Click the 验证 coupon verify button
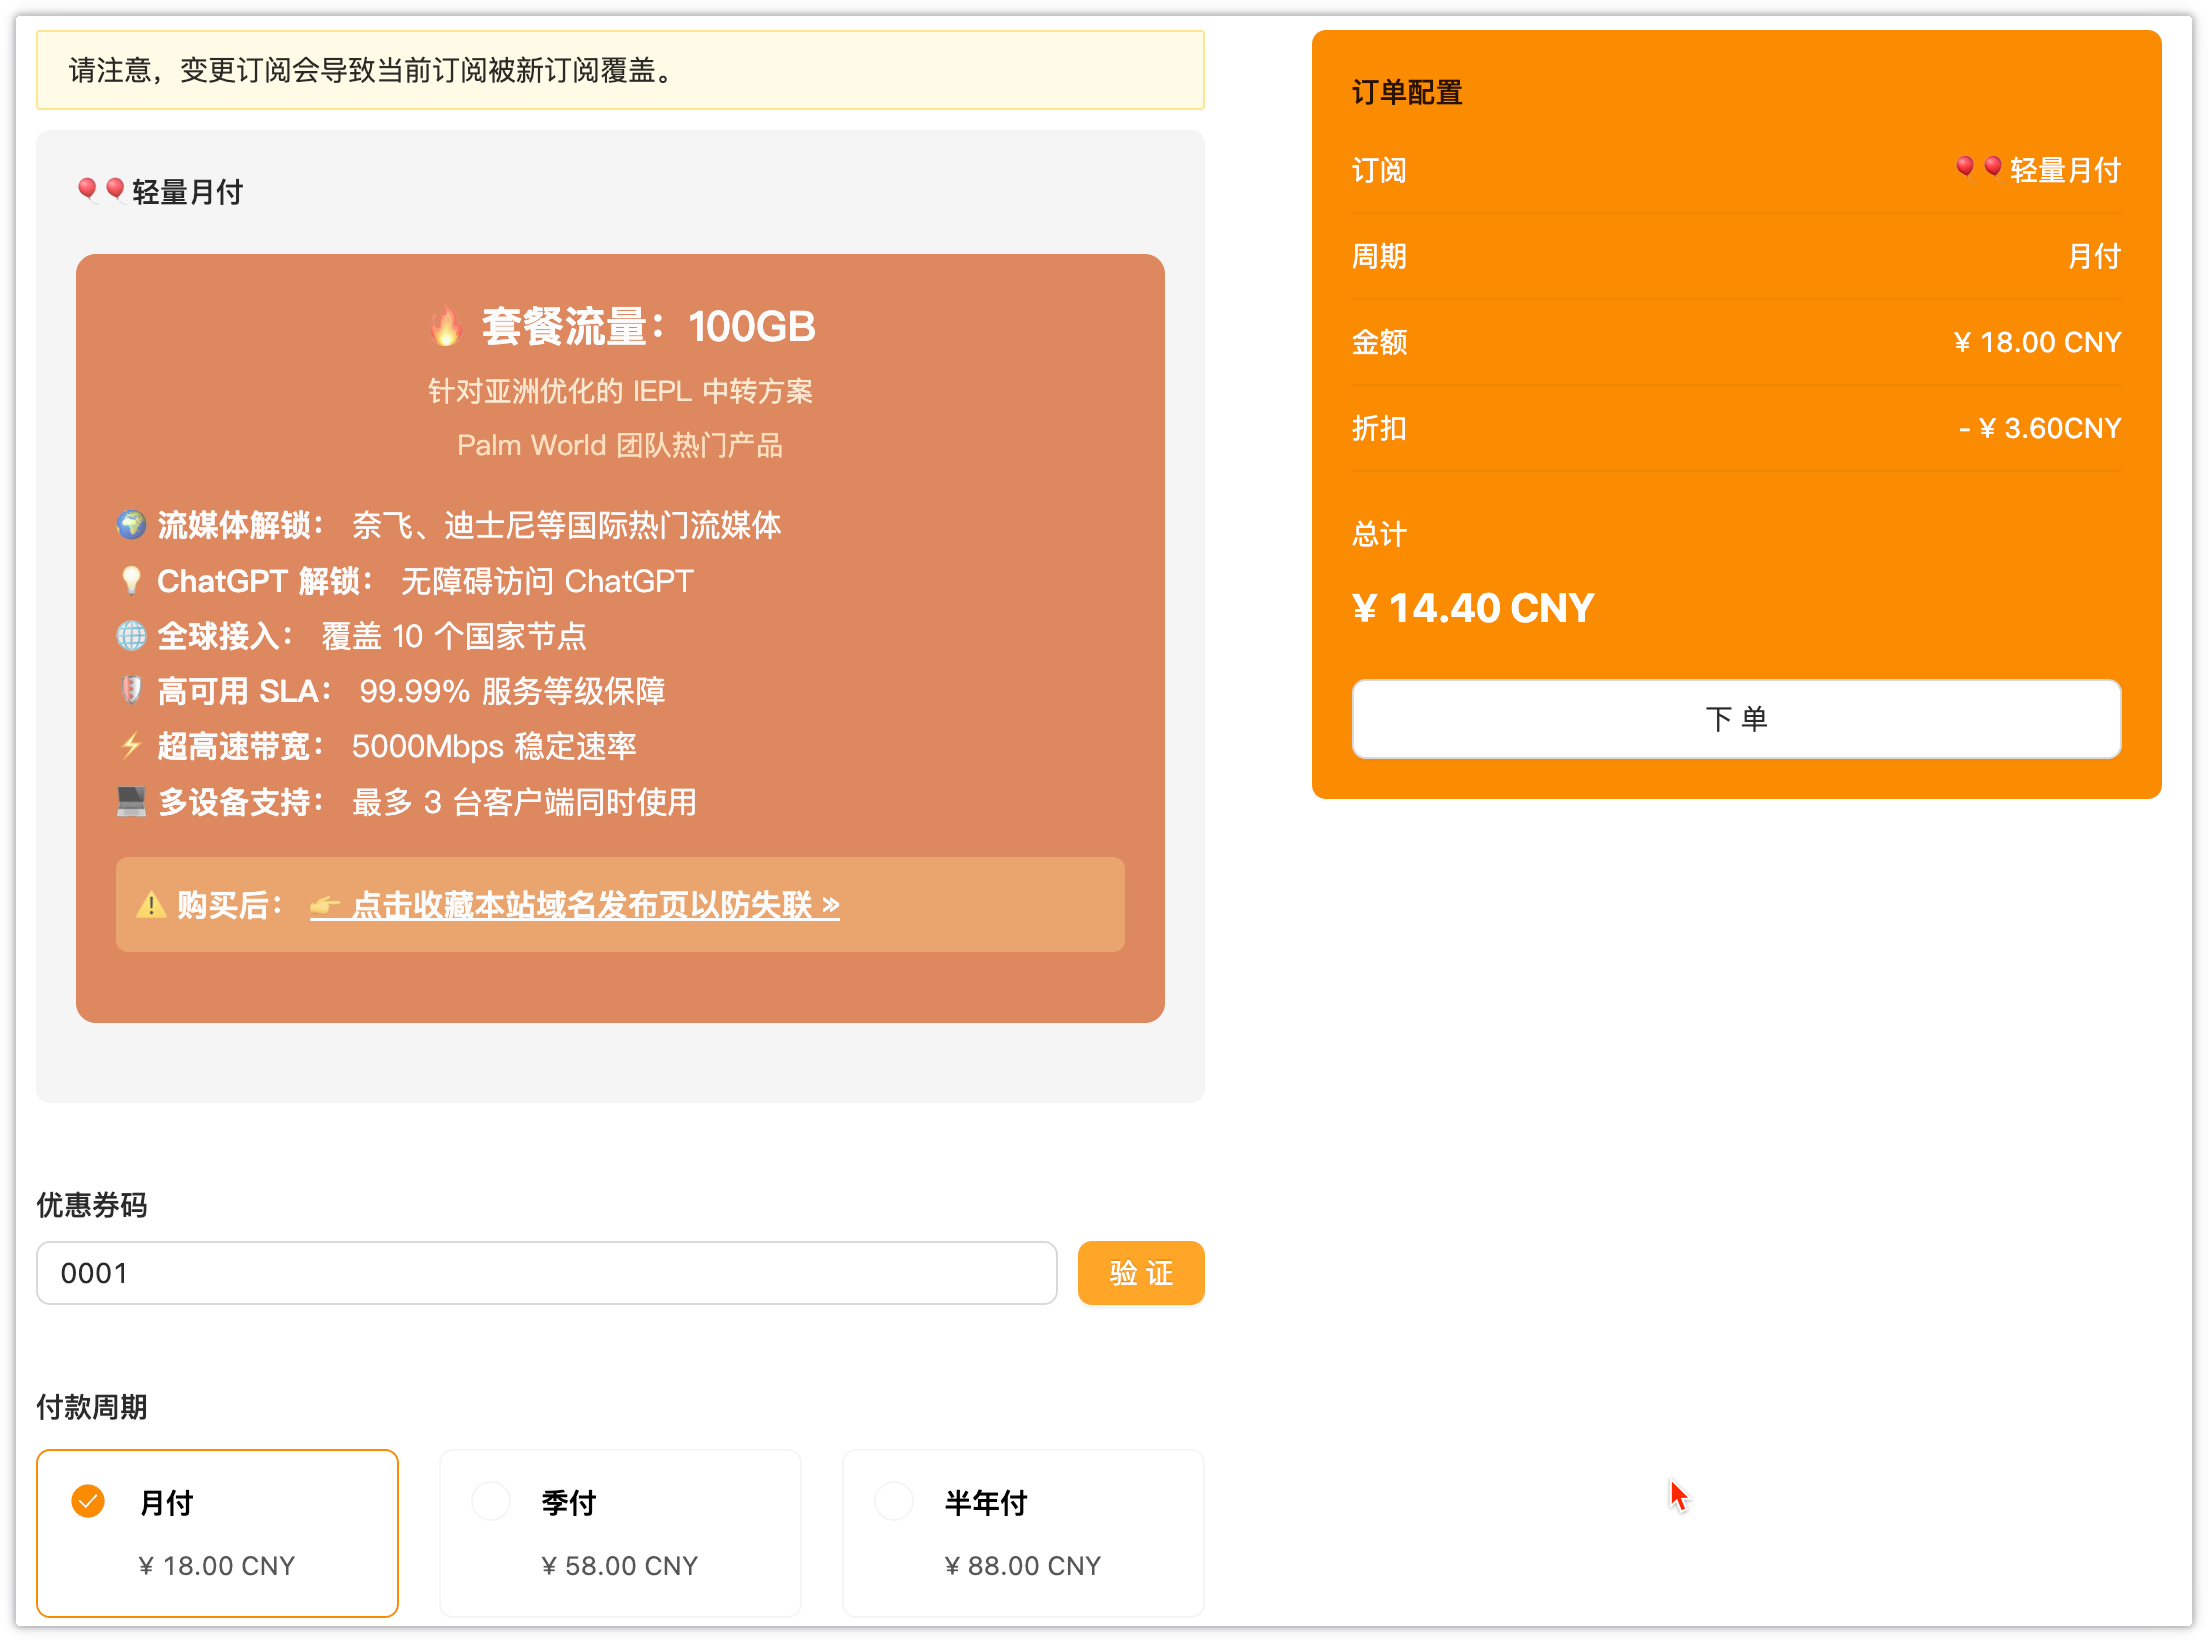Screen dimensions: 2208x1642 click(x=1140, y=1273)
